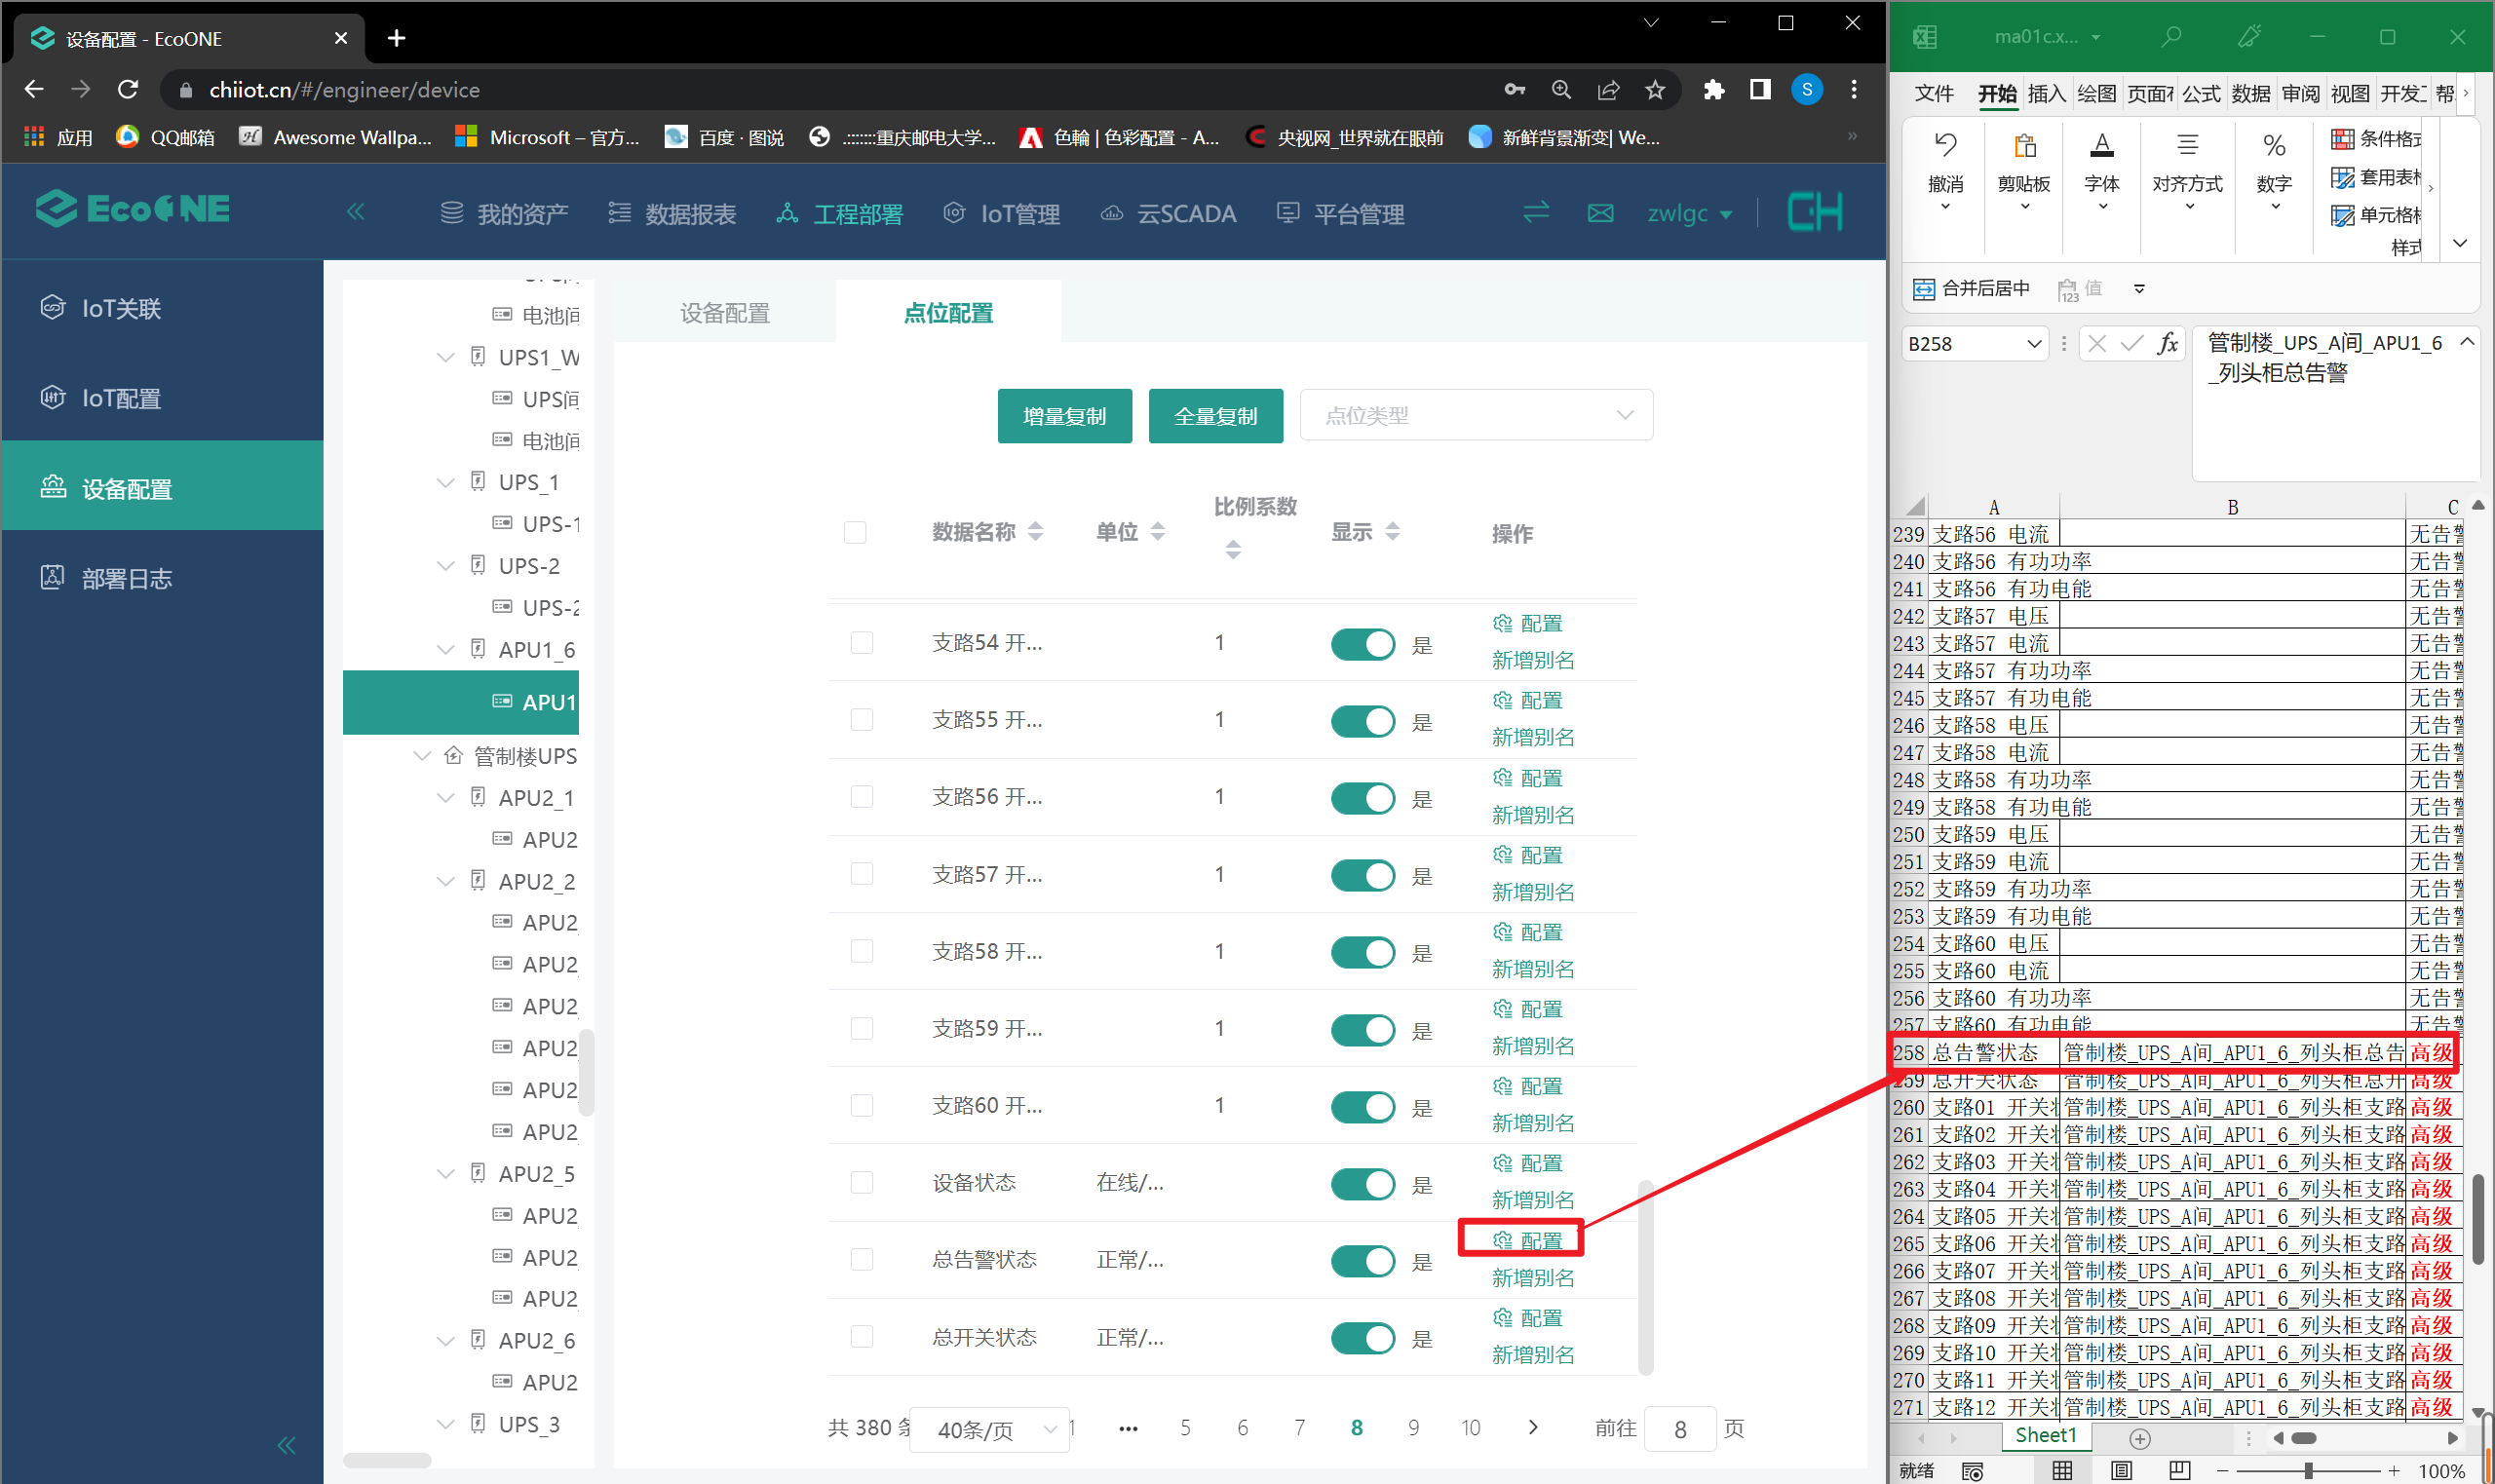Collapse the APU2_5 tree node
Viewport: 2495px width, 1484px height.
[446, 1174]
